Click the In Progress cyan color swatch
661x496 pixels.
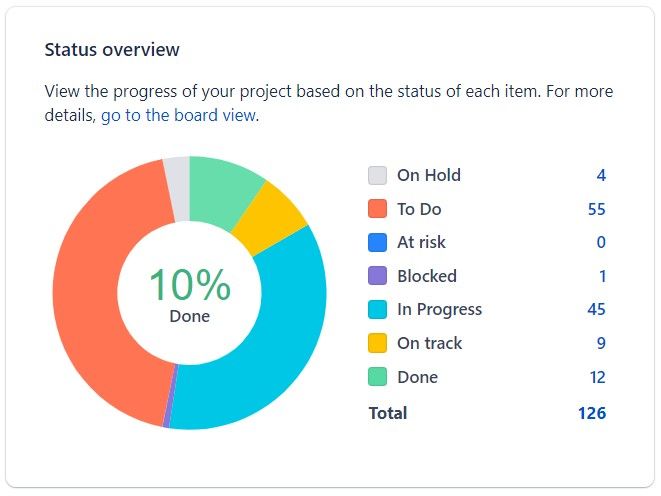click(x=377, y=310)
